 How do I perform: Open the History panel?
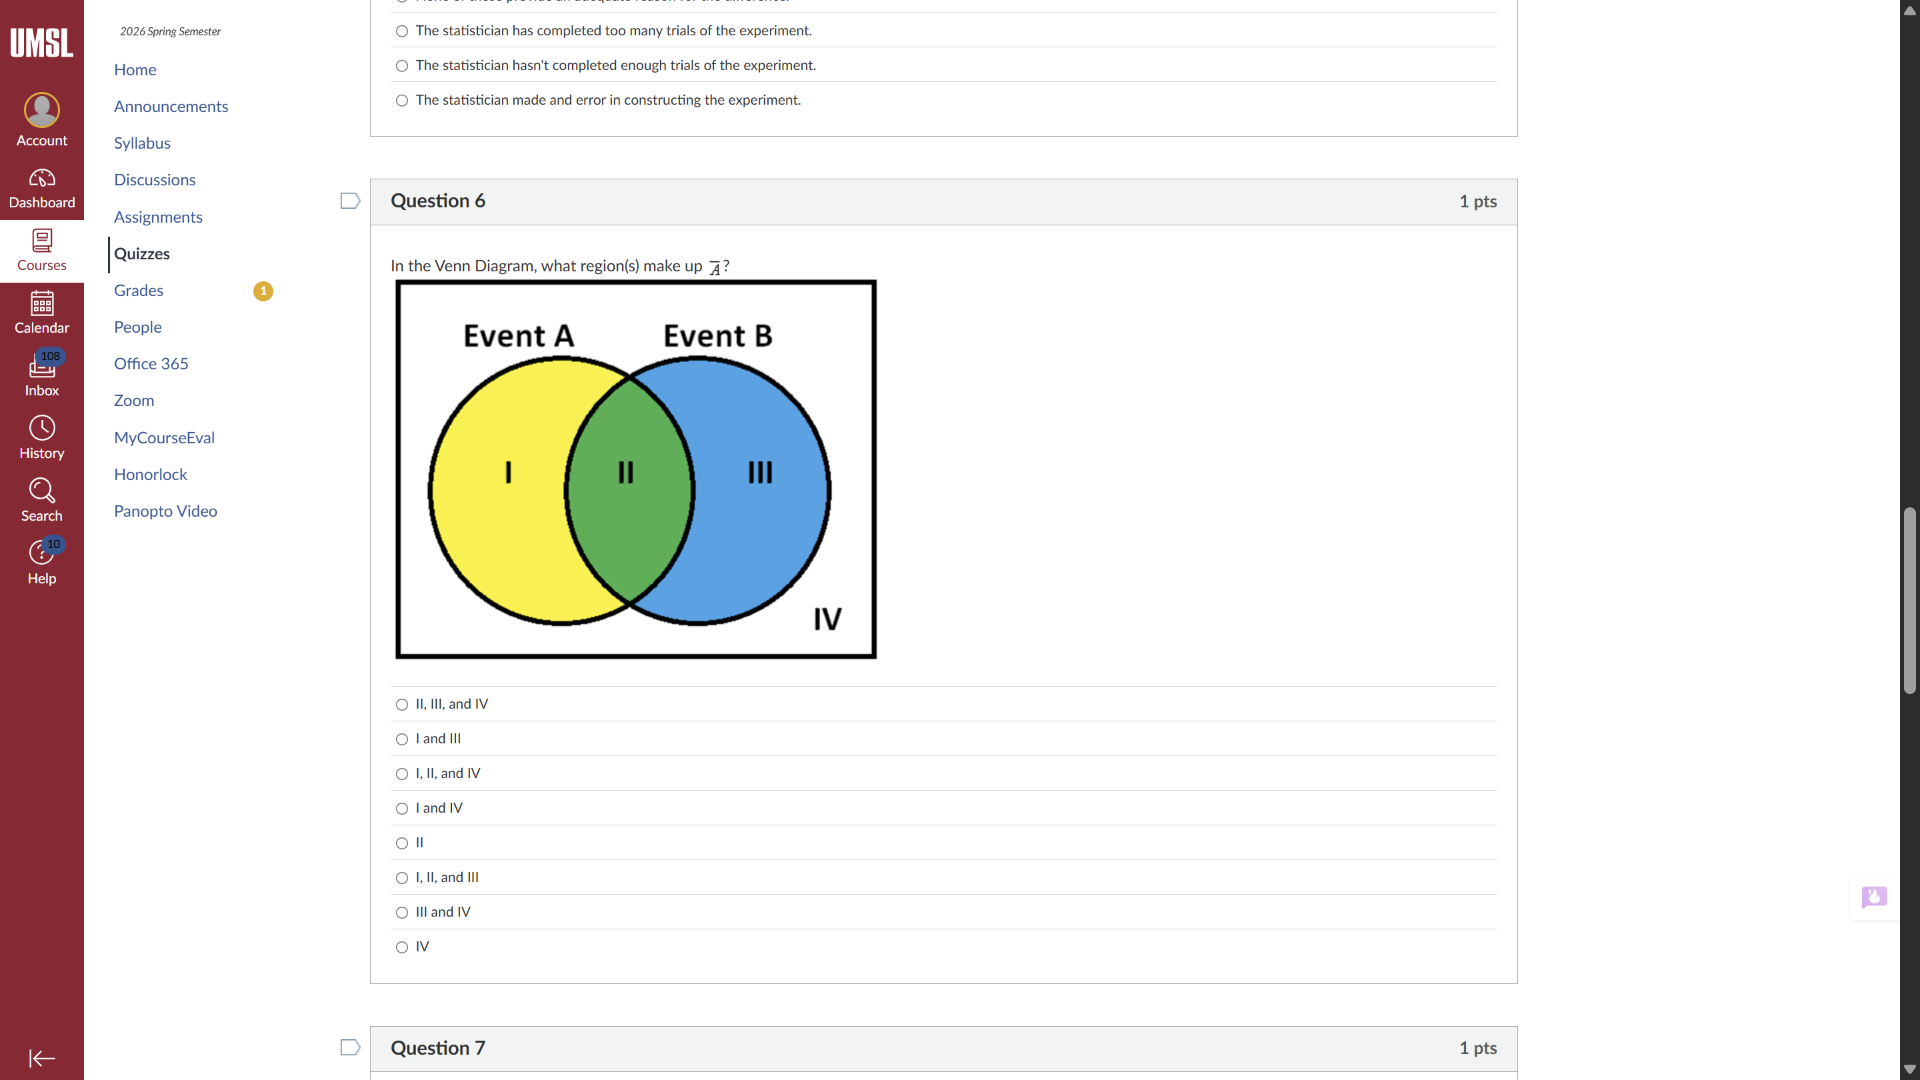(41, 437)
